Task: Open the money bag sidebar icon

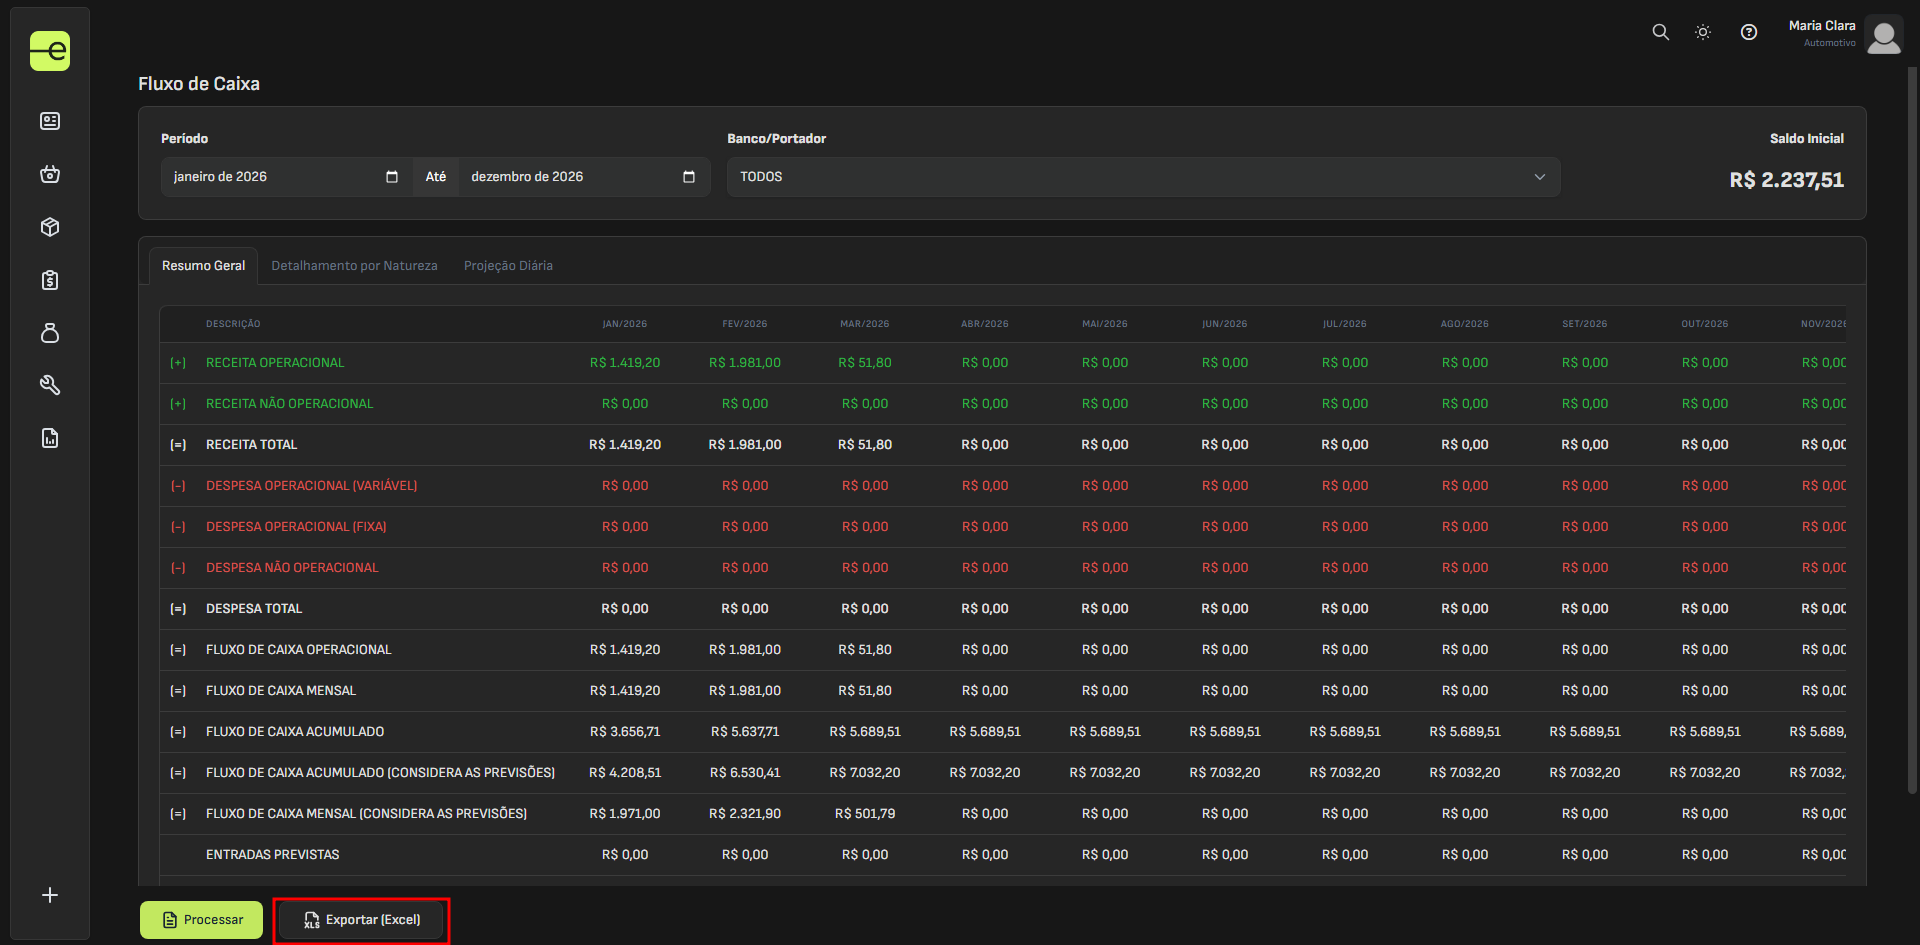Action: pyautogui.click(x=50, y=333)
